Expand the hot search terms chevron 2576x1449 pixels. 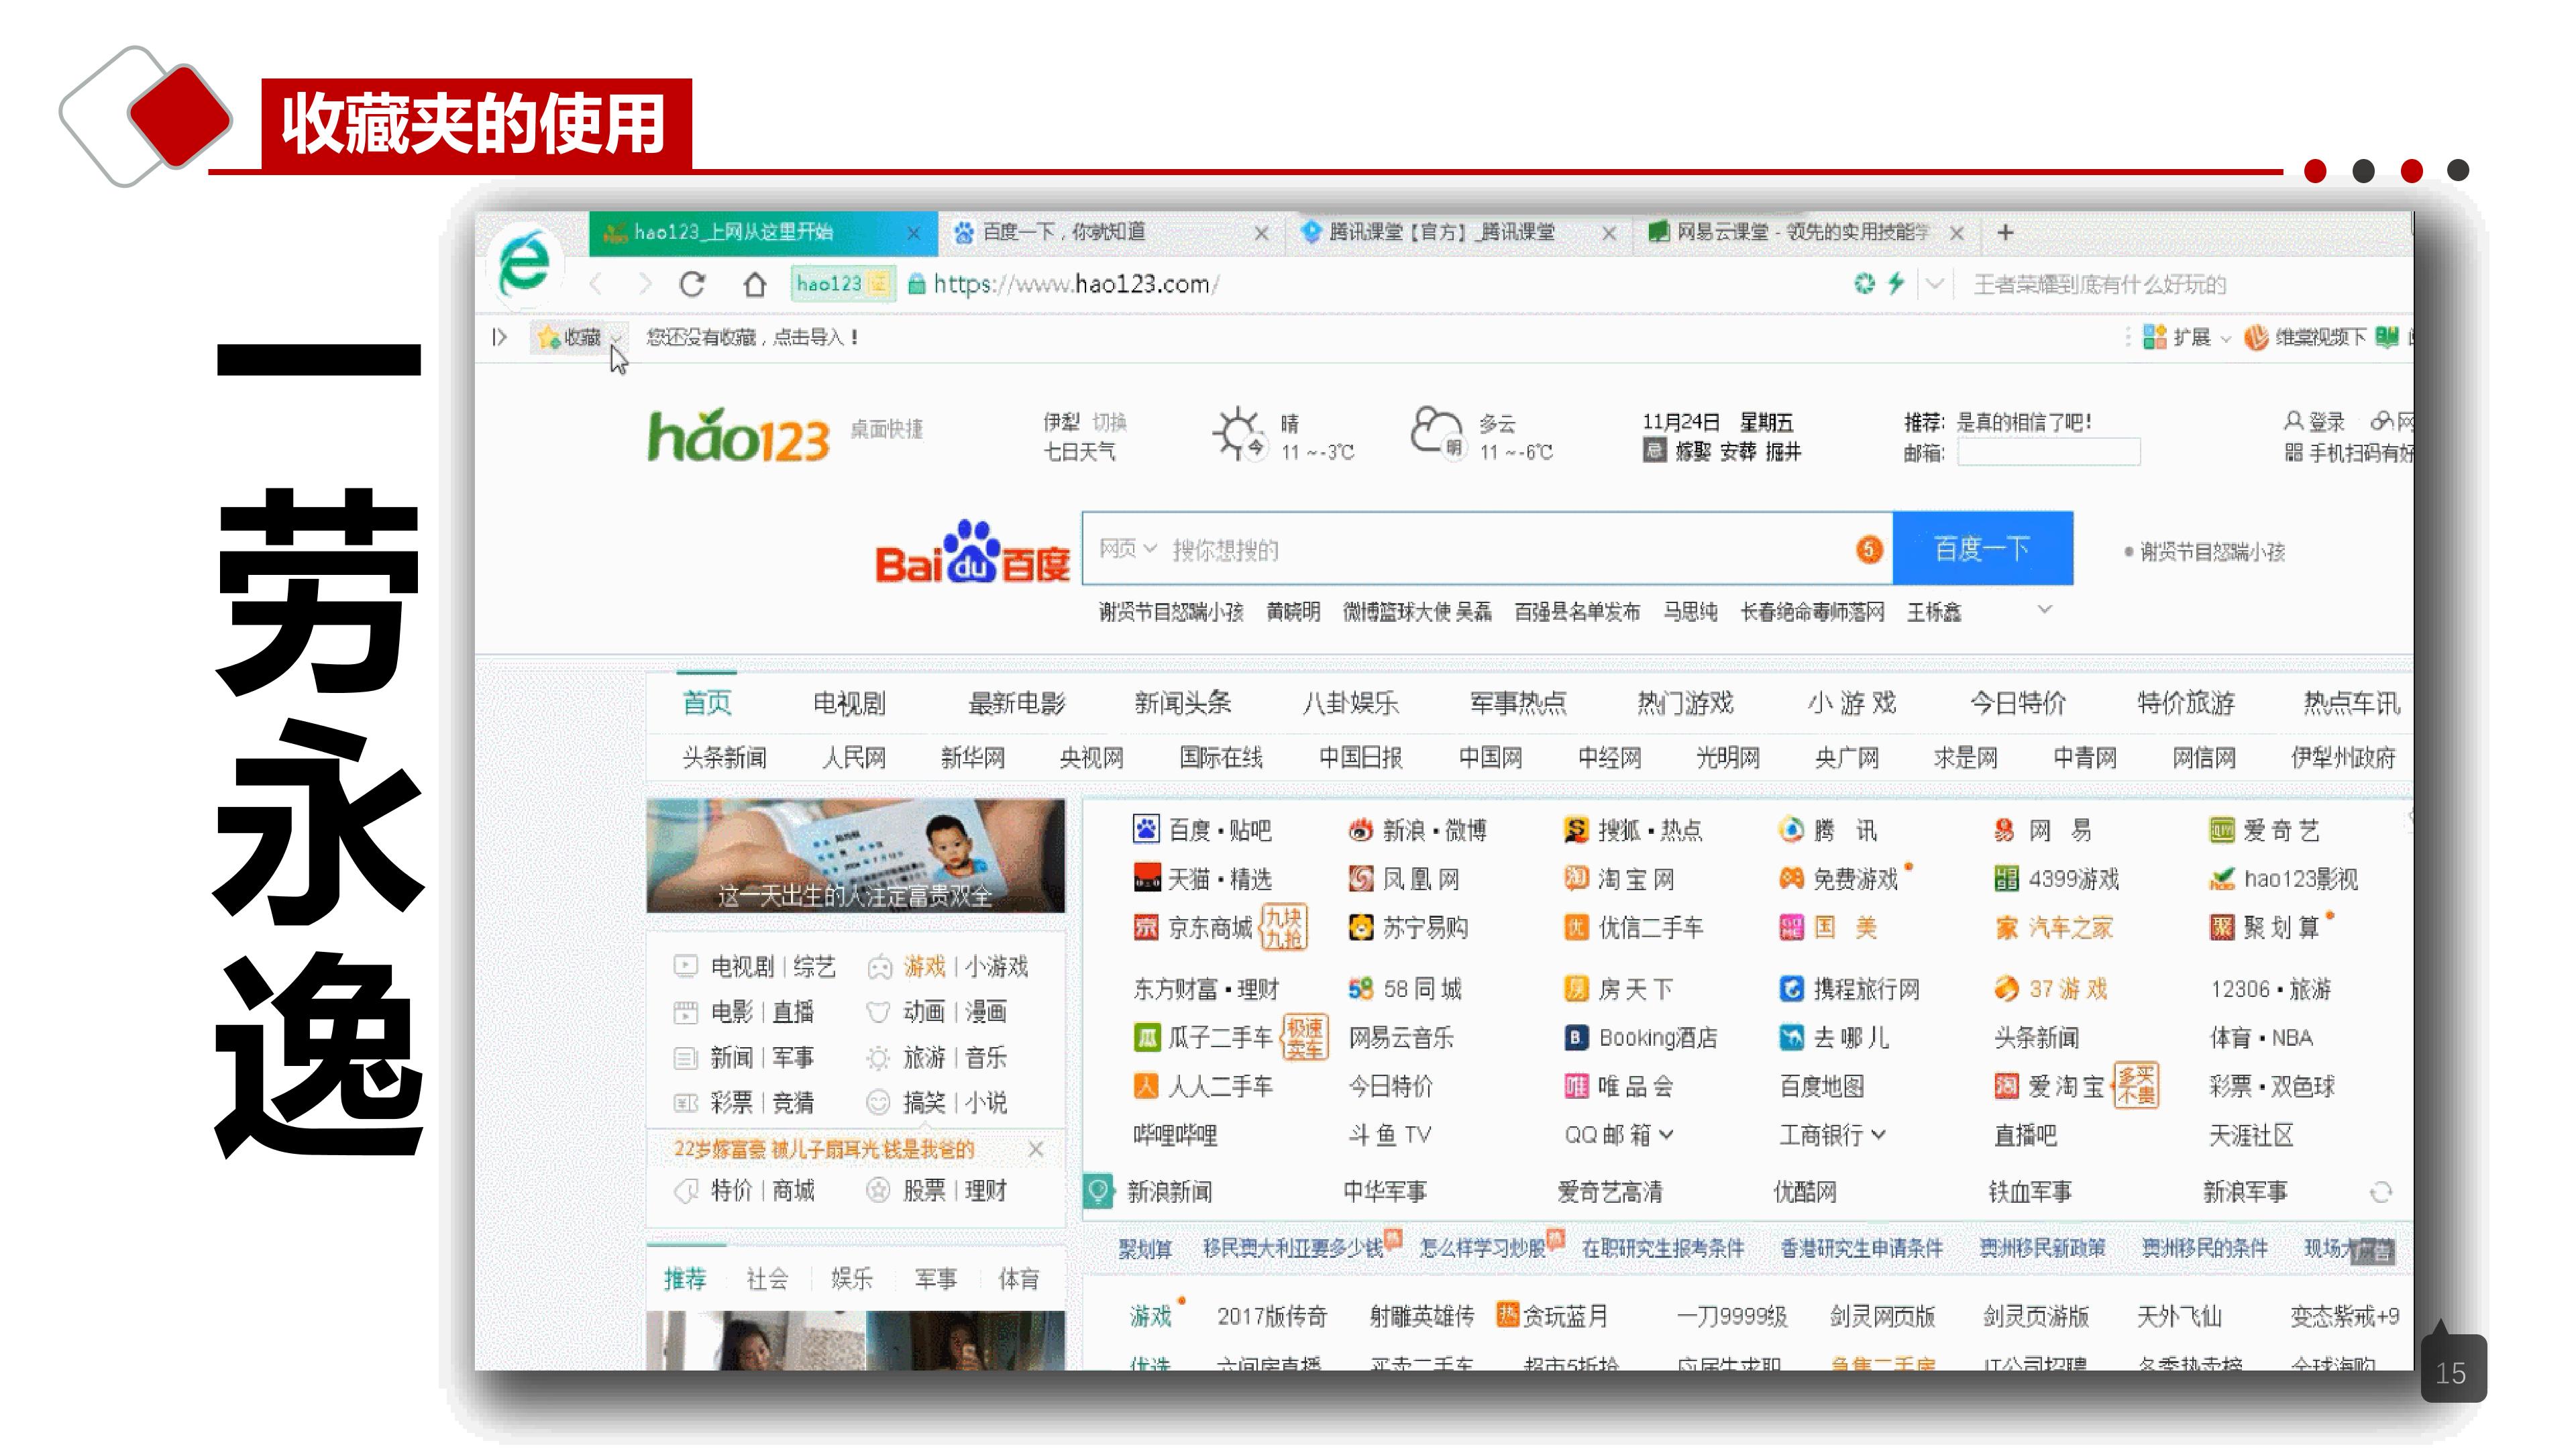coord(2045,609)
